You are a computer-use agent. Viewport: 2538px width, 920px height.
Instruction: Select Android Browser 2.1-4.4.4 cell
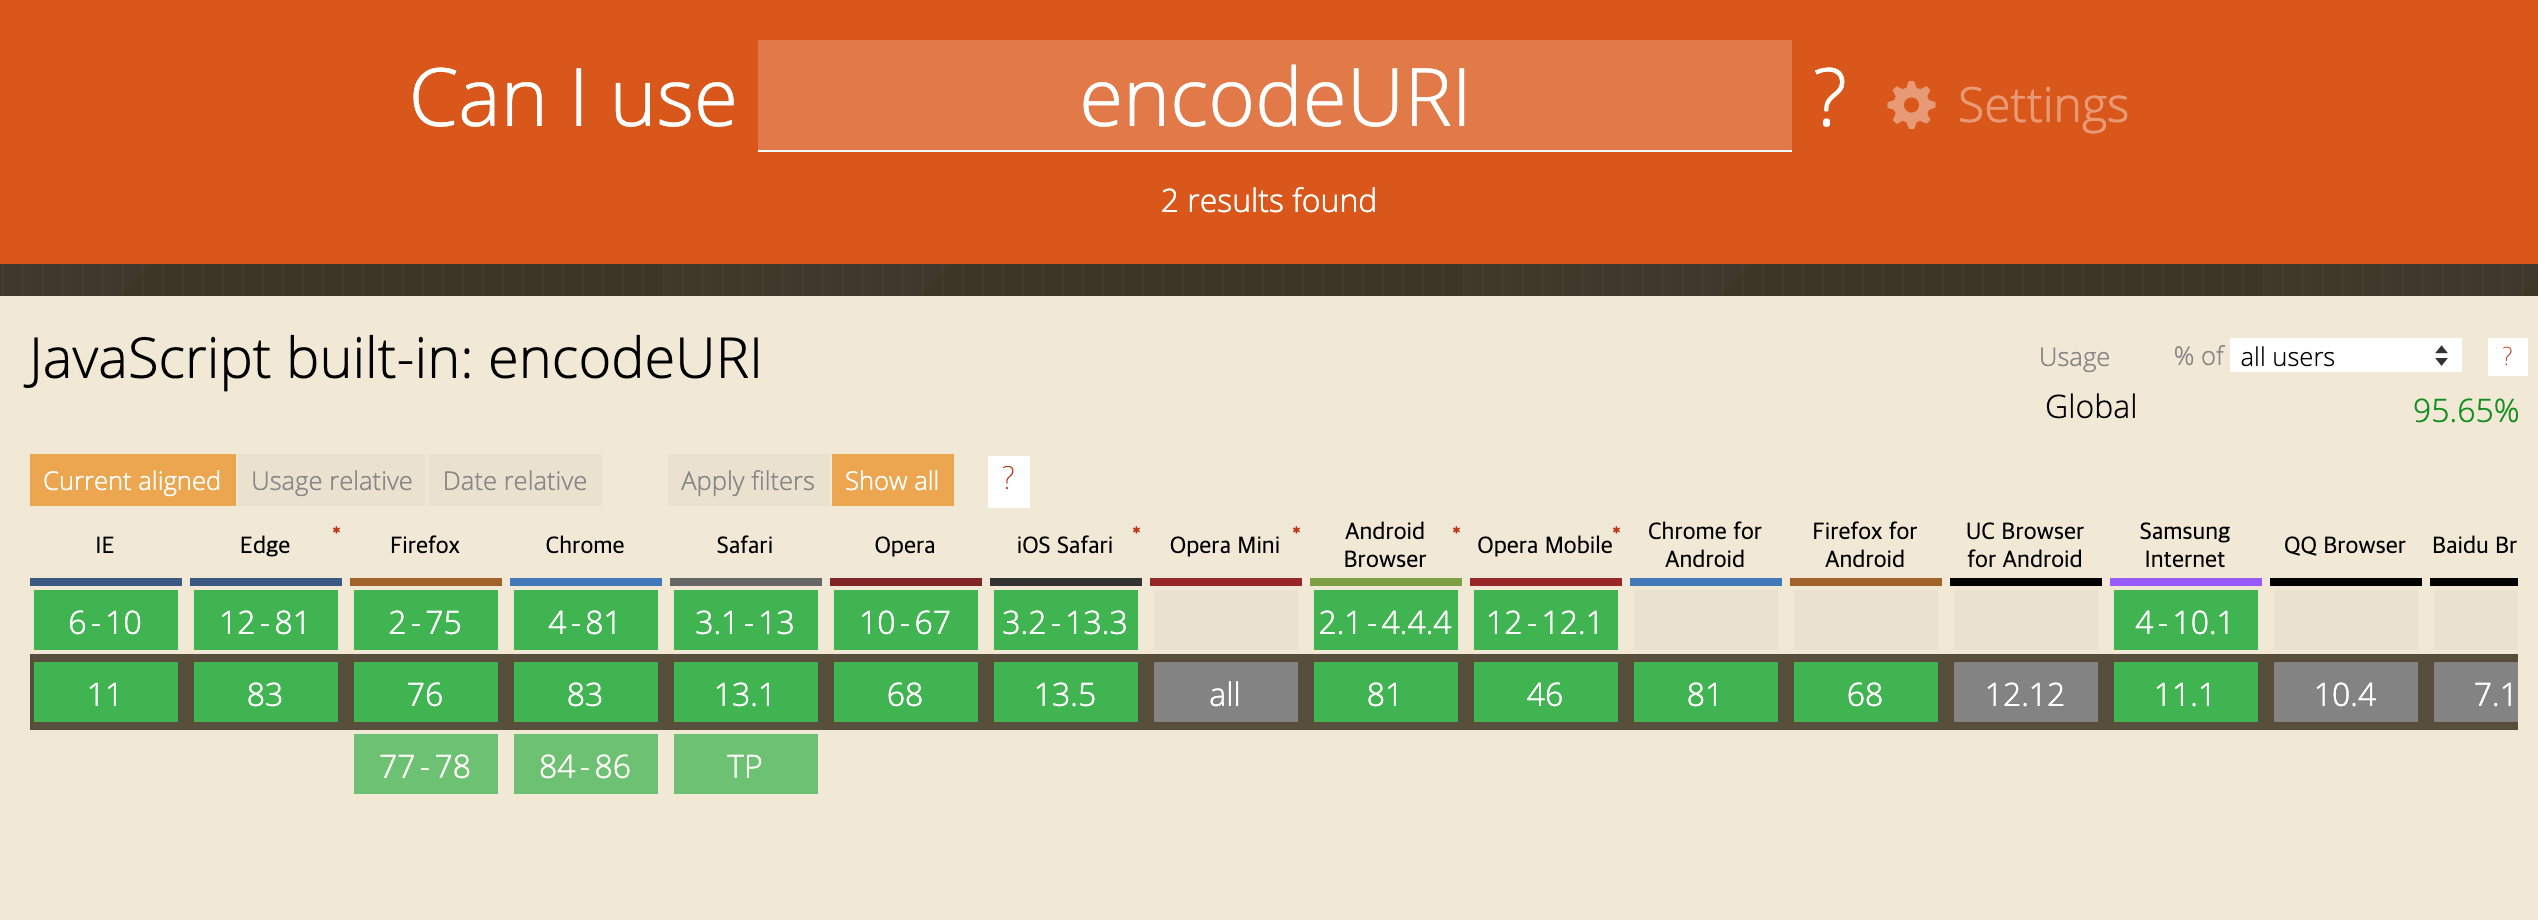point(1386,620)
